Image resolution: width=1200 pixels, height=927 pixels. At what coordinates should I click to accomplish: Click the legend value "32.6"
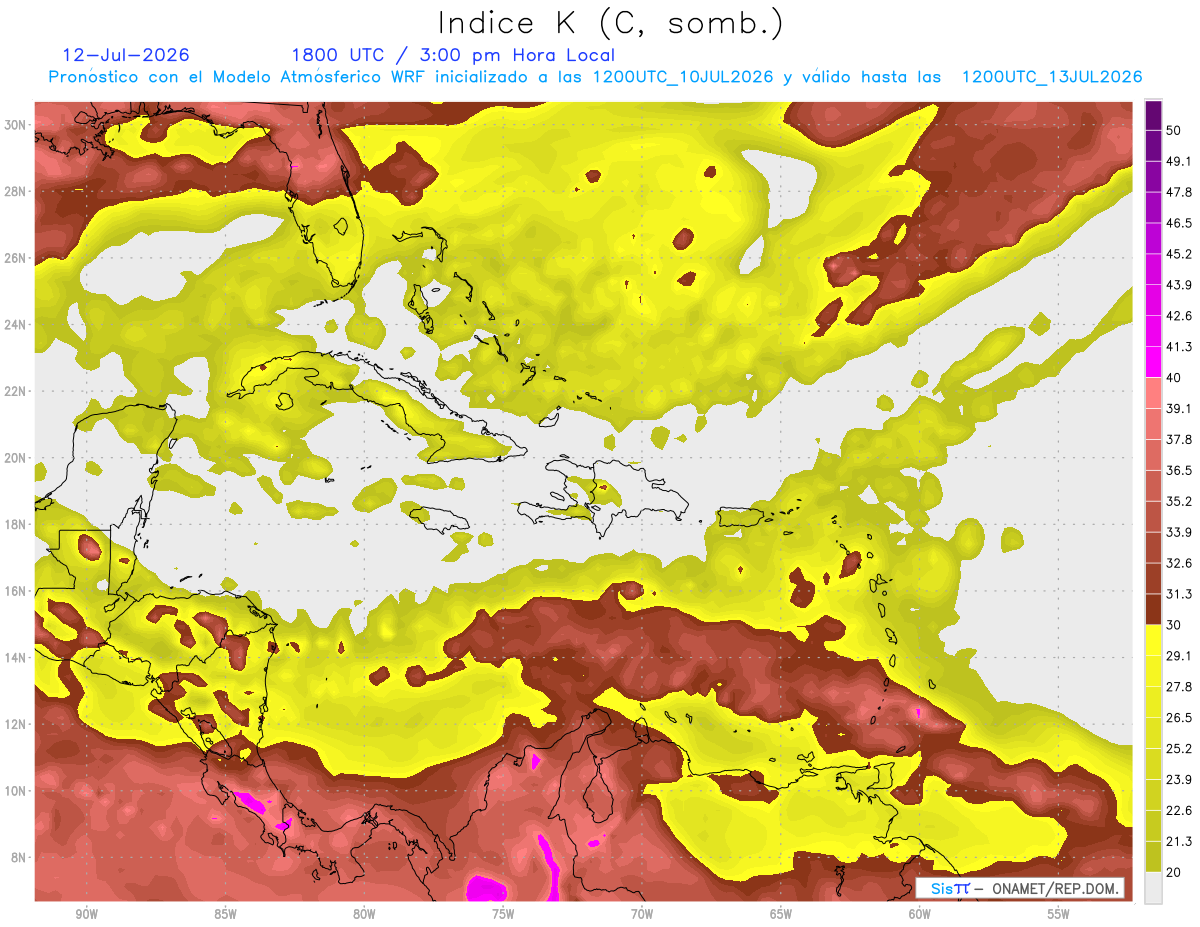[1178, 563]
